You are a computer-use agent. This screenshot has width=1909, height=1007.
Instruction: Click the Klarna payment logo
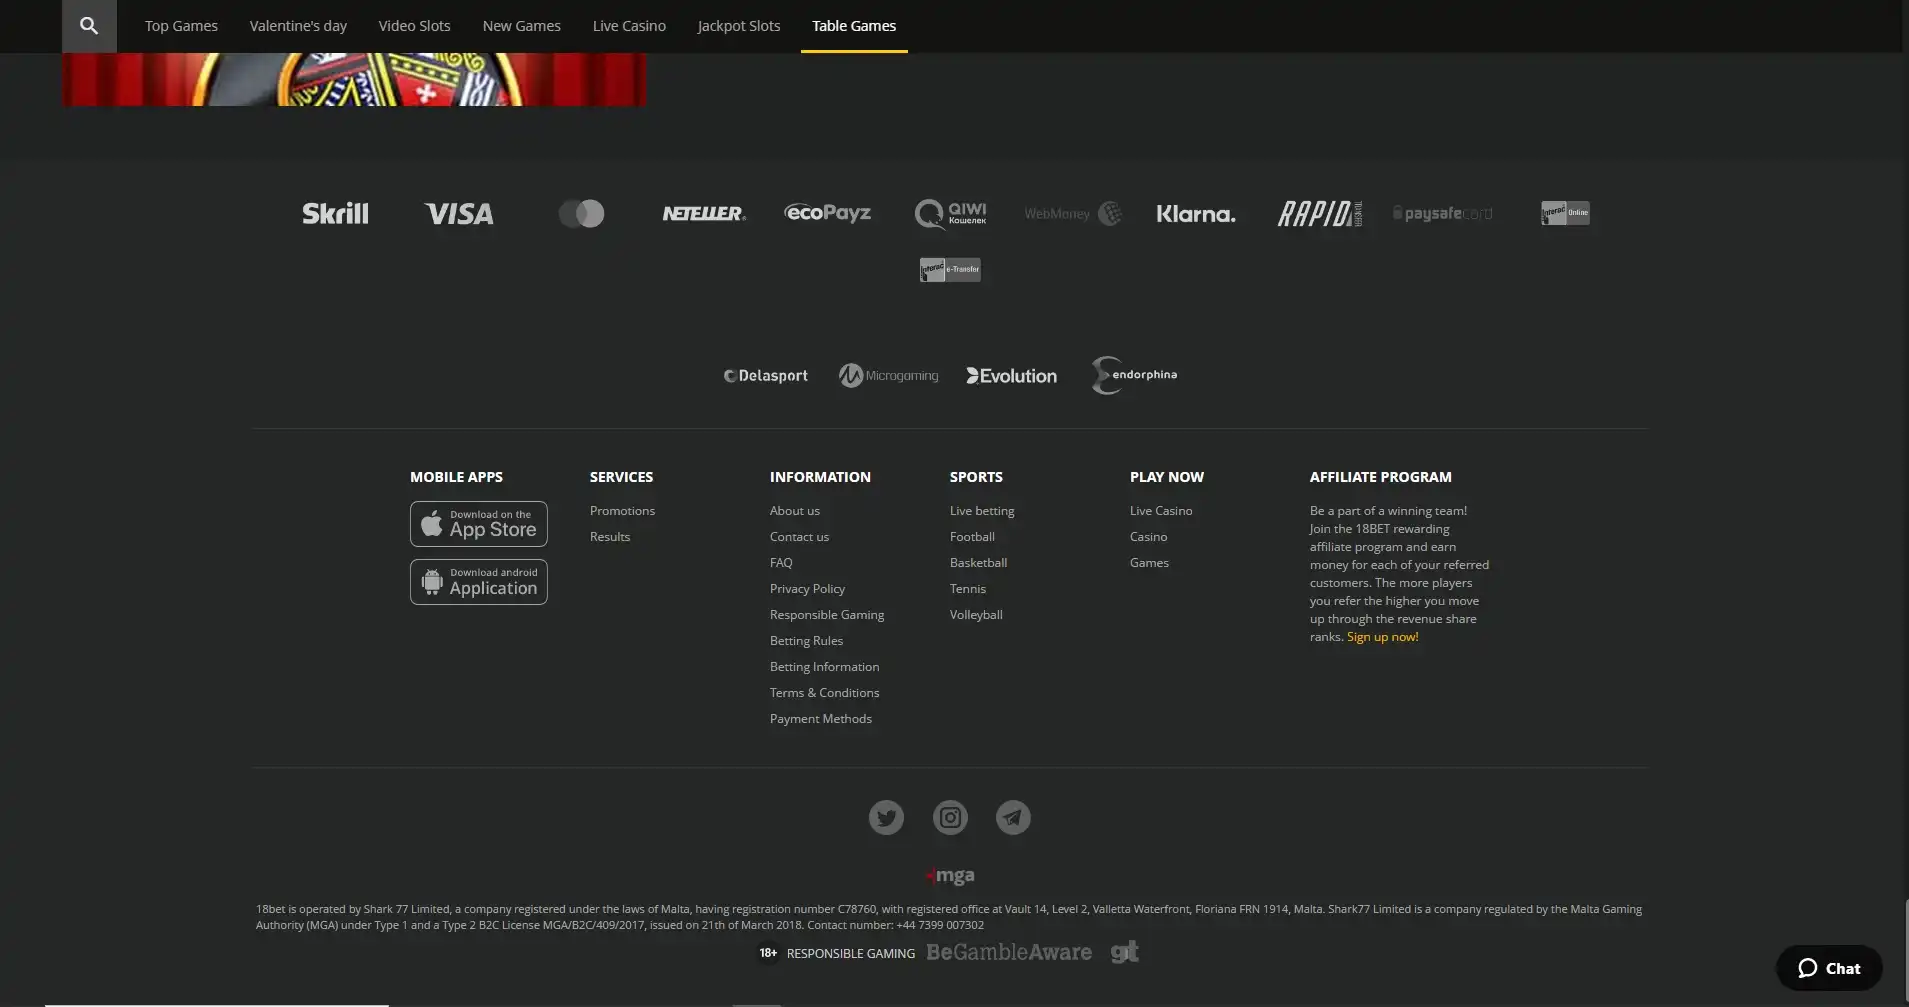click(x=1195, y=214)
